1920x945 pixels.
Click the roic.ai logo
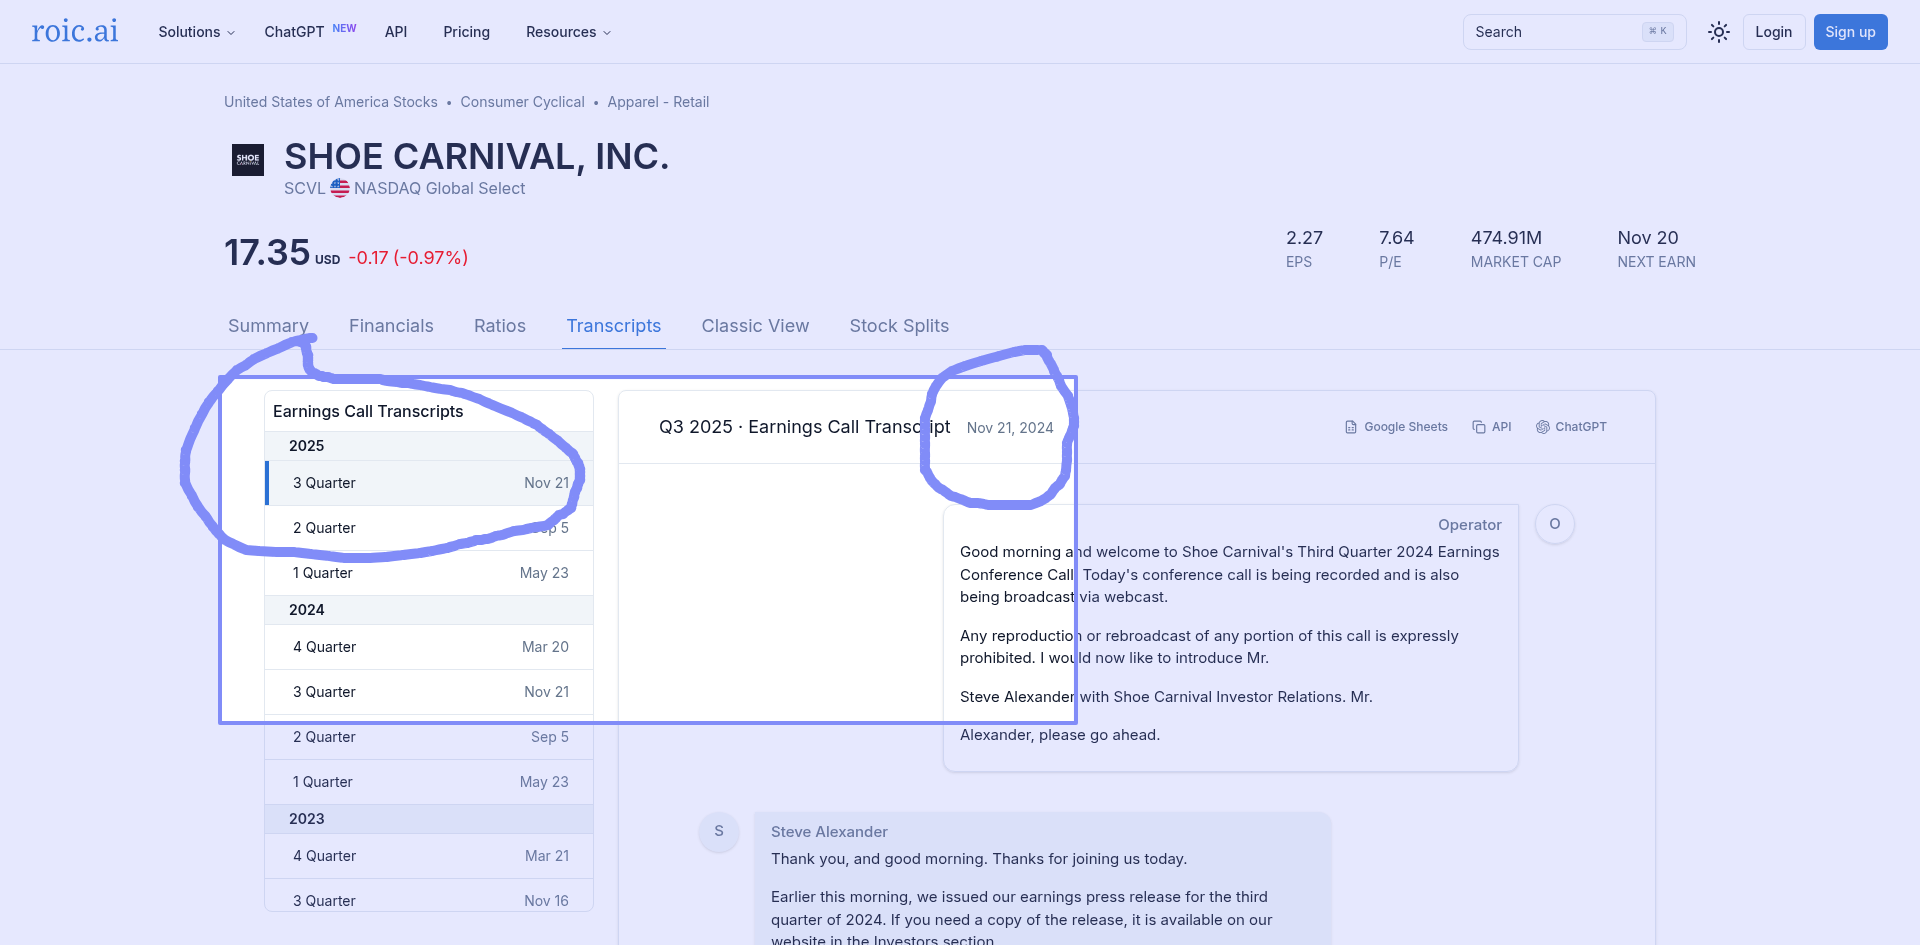[75, 31]
